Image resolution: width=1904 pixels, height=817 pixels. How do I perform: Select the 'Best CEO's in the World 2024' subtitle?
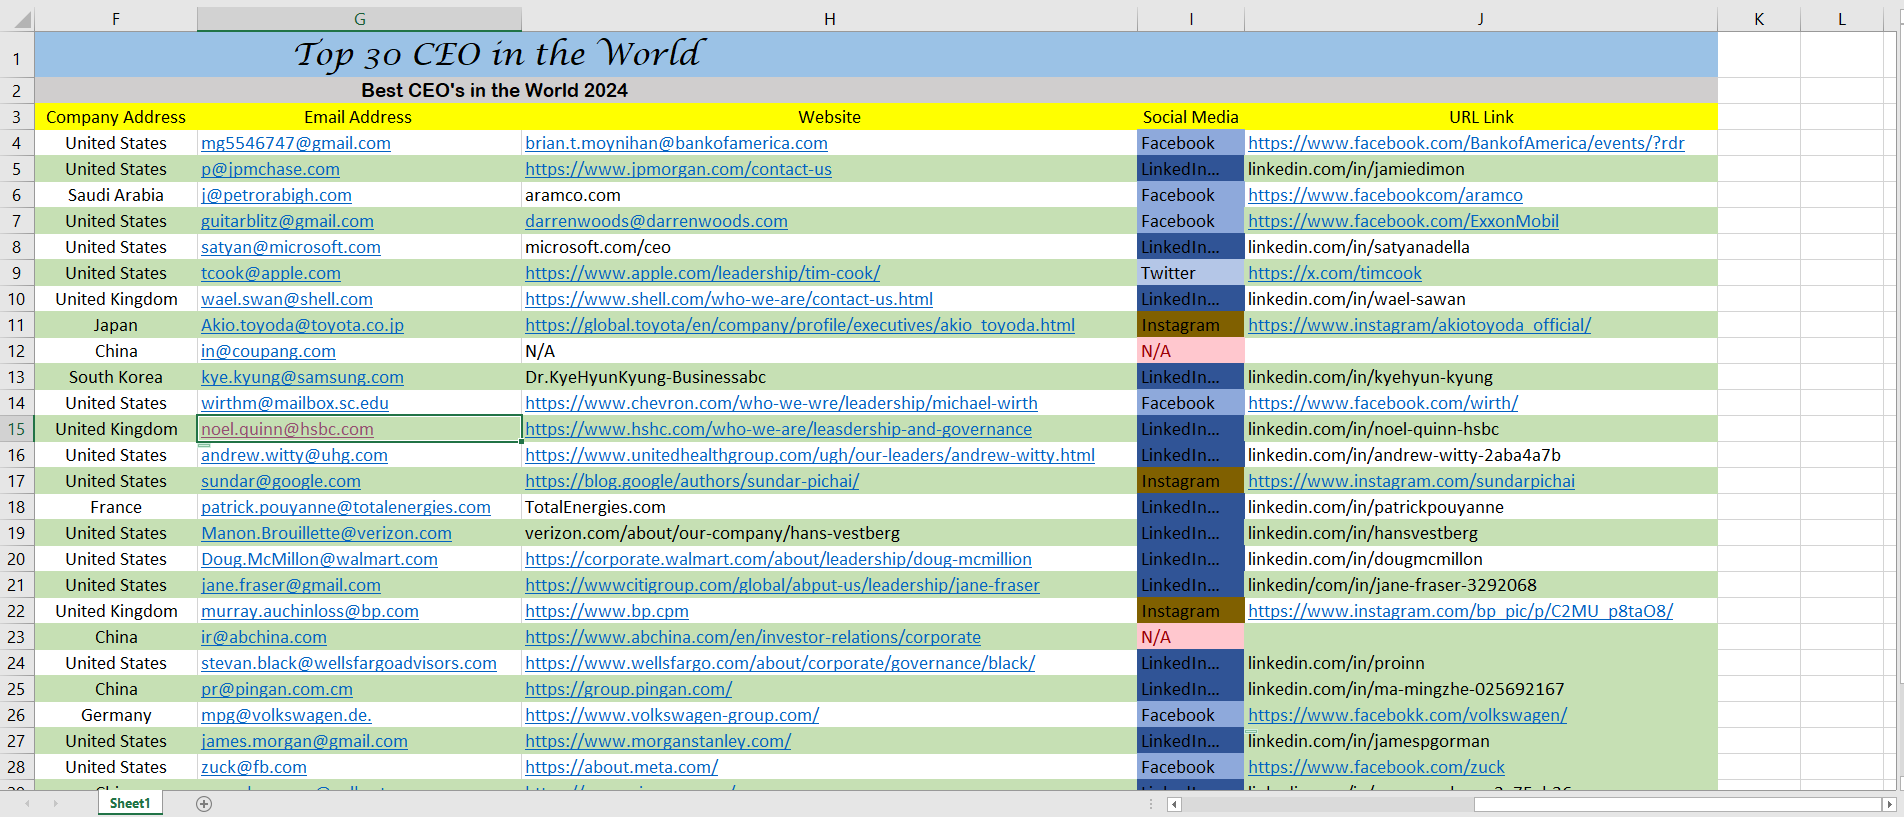tap(494, 91)
